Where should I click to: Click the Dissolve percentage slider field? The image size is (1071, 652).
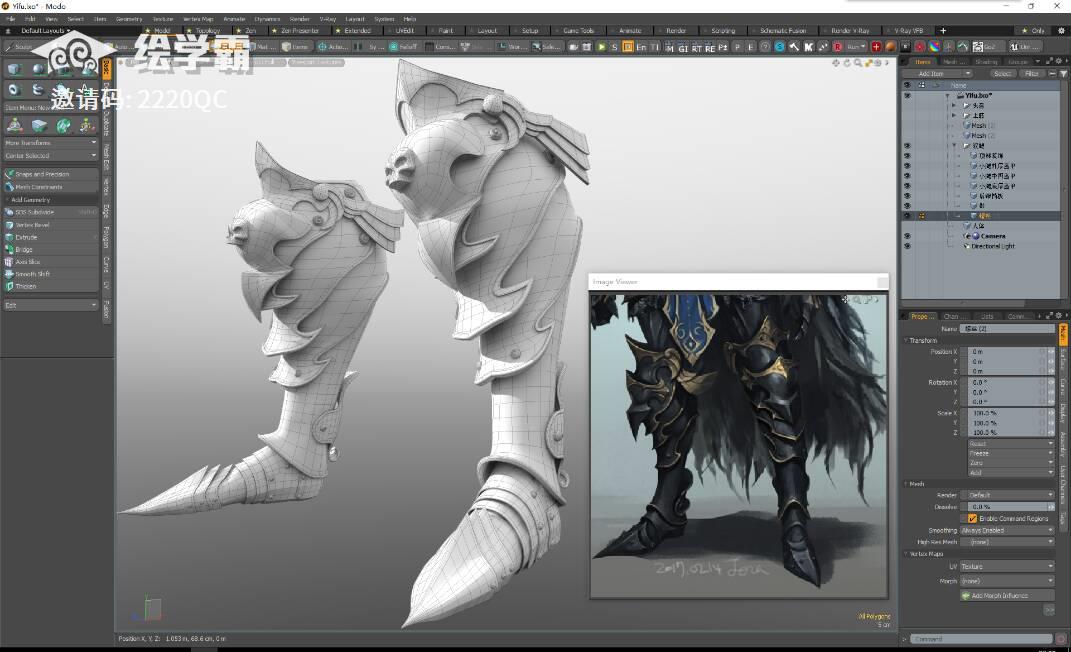[1007, 507]
